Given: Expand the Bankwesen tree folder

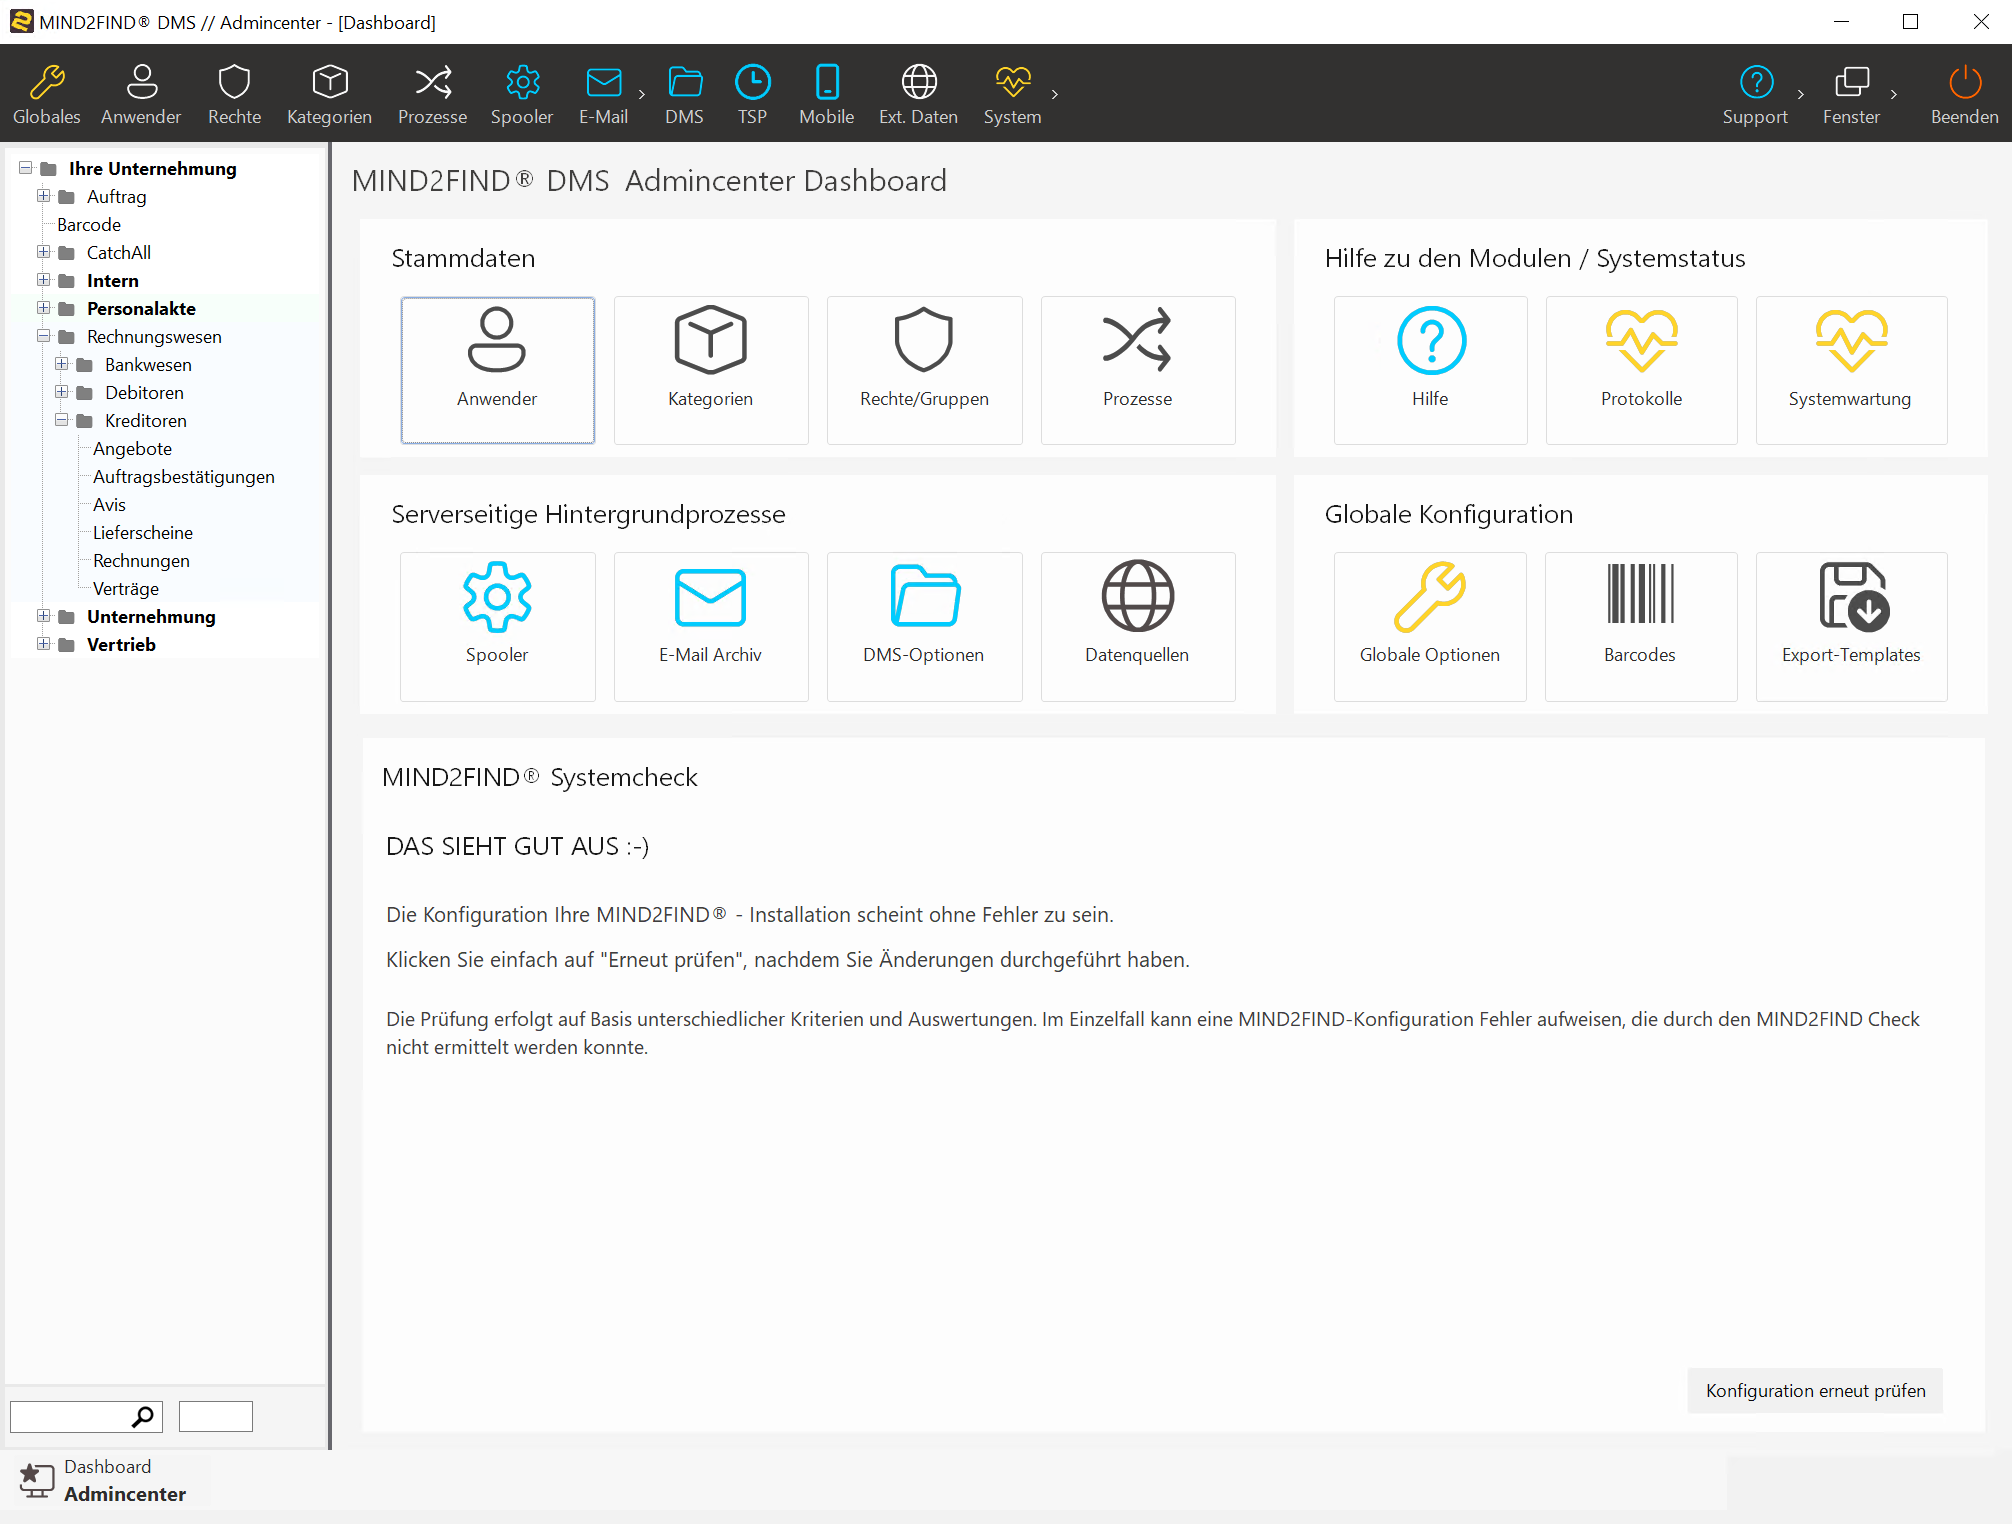Looking at the screenshot, I should (62, 364).
